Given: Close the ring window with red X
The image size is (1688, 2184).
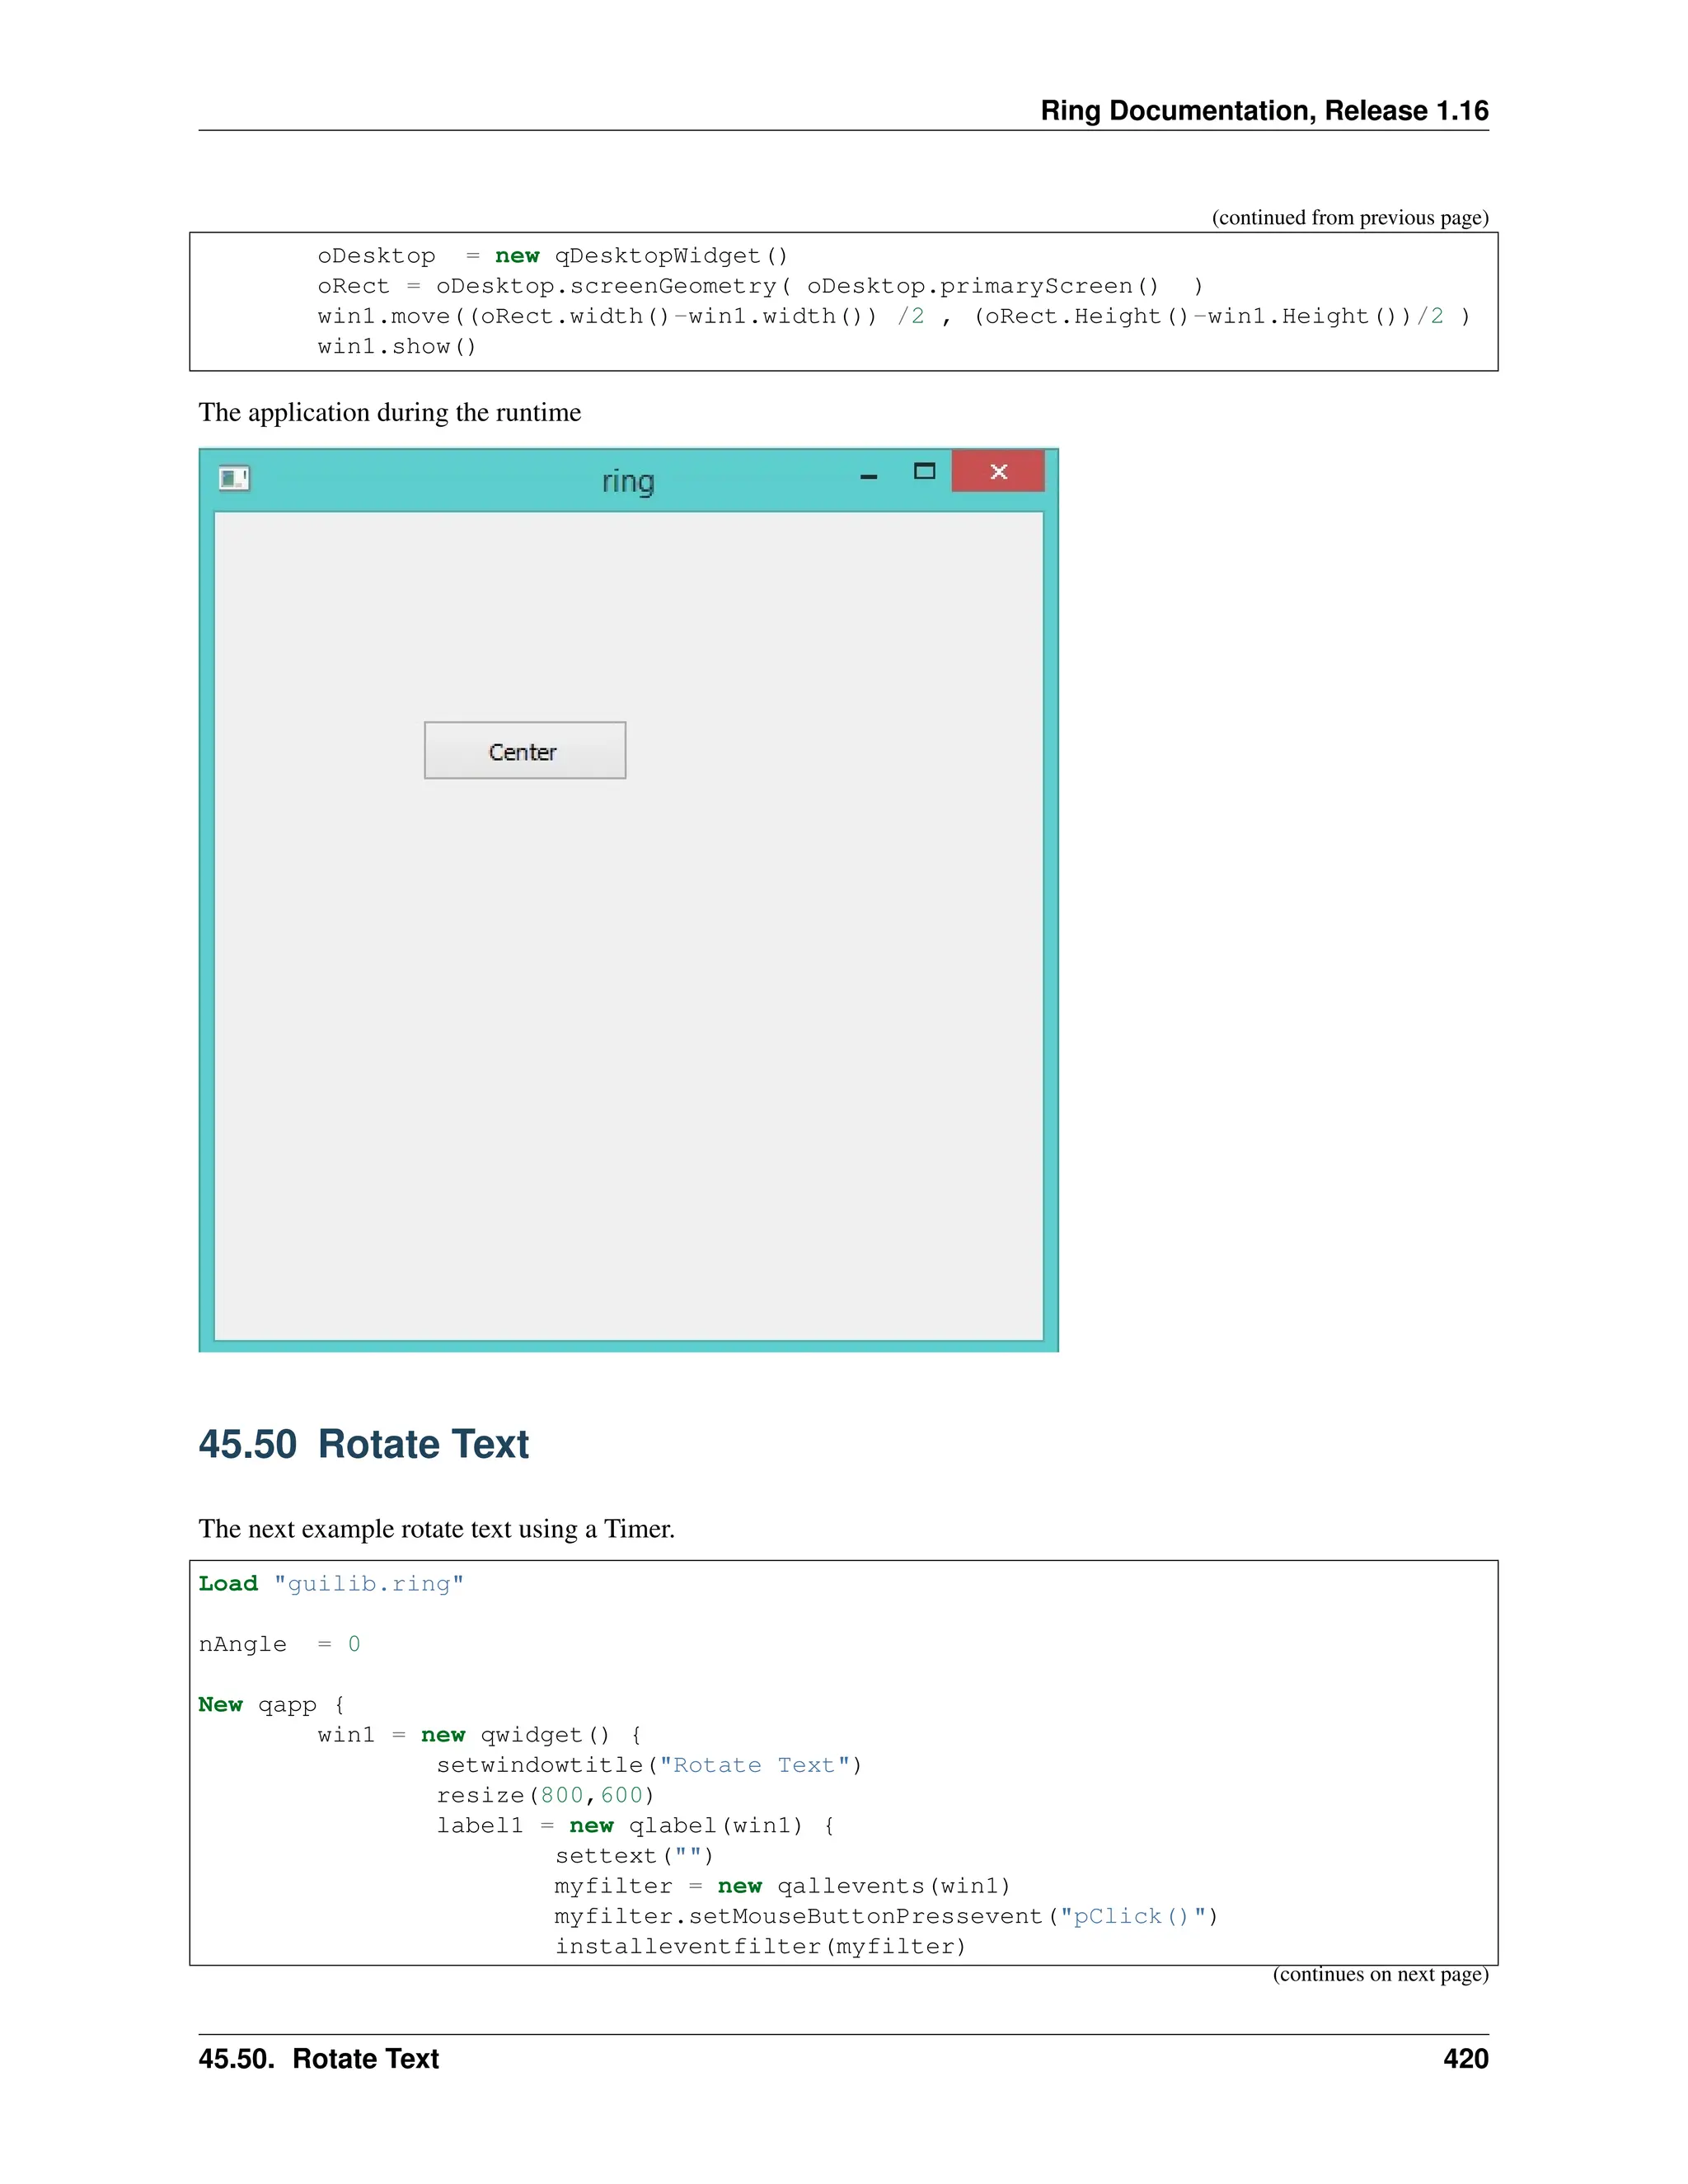Looking at the screenshot, I should click(x=998, y=472).
